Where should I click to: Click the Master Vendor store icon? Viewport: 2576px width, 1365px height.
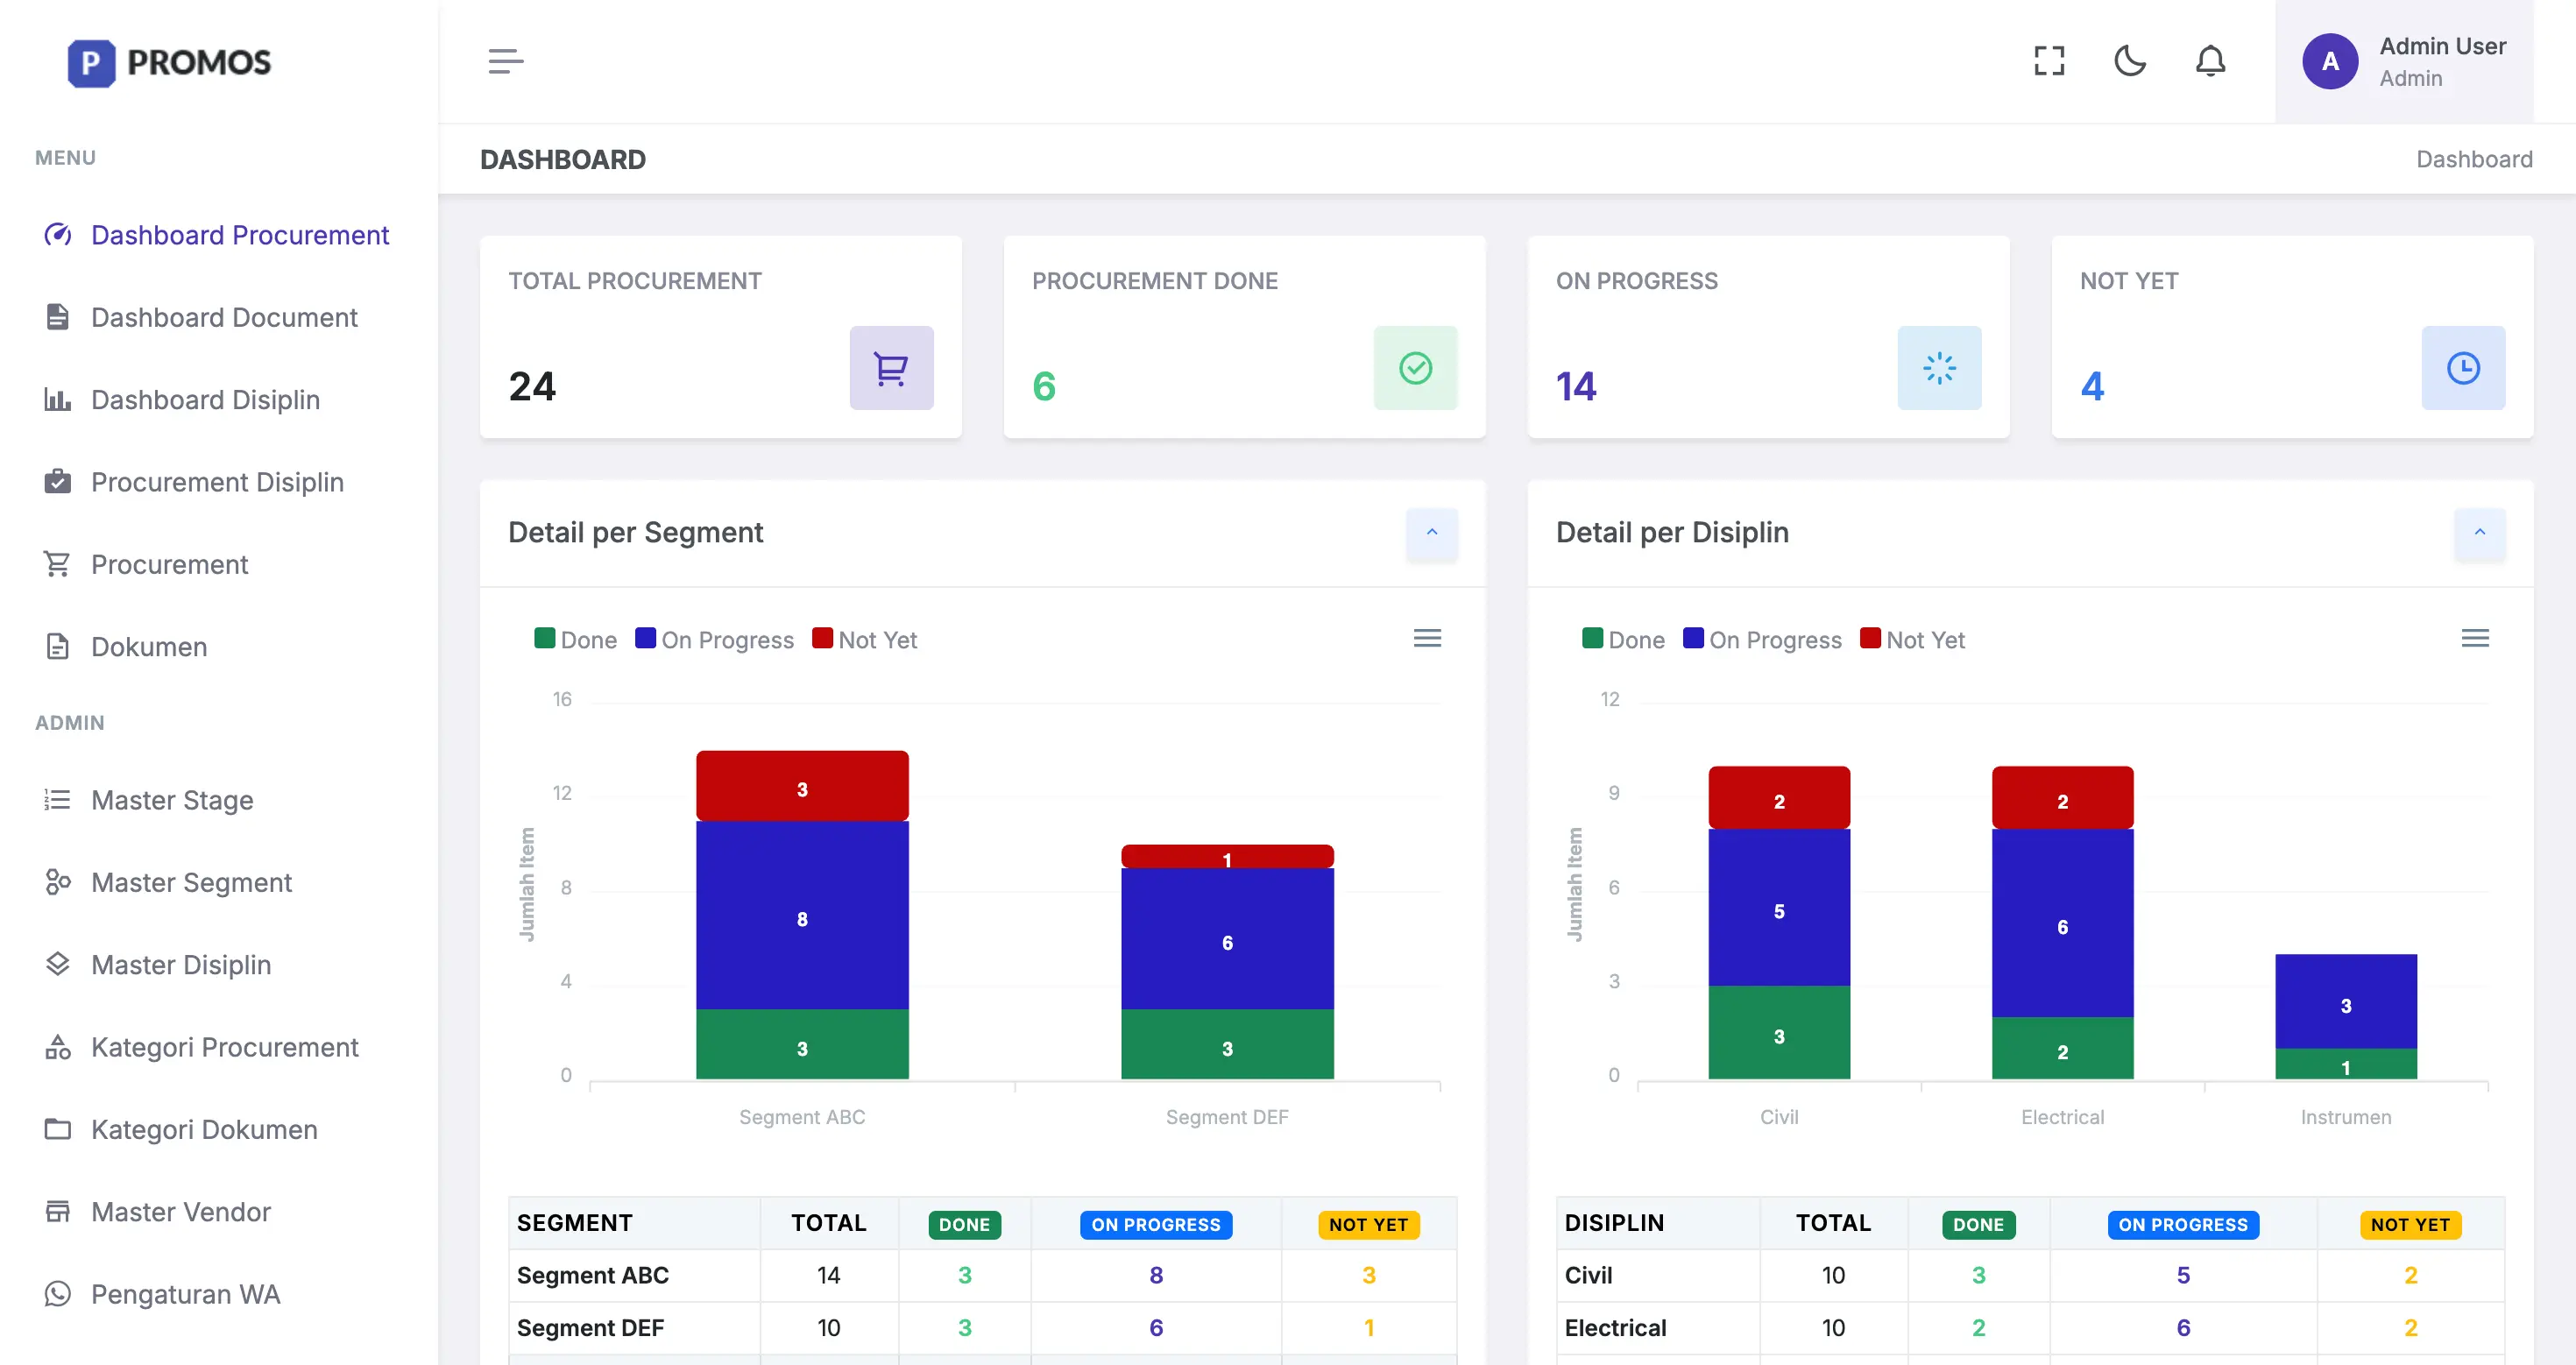click(x=58, y=1212)
